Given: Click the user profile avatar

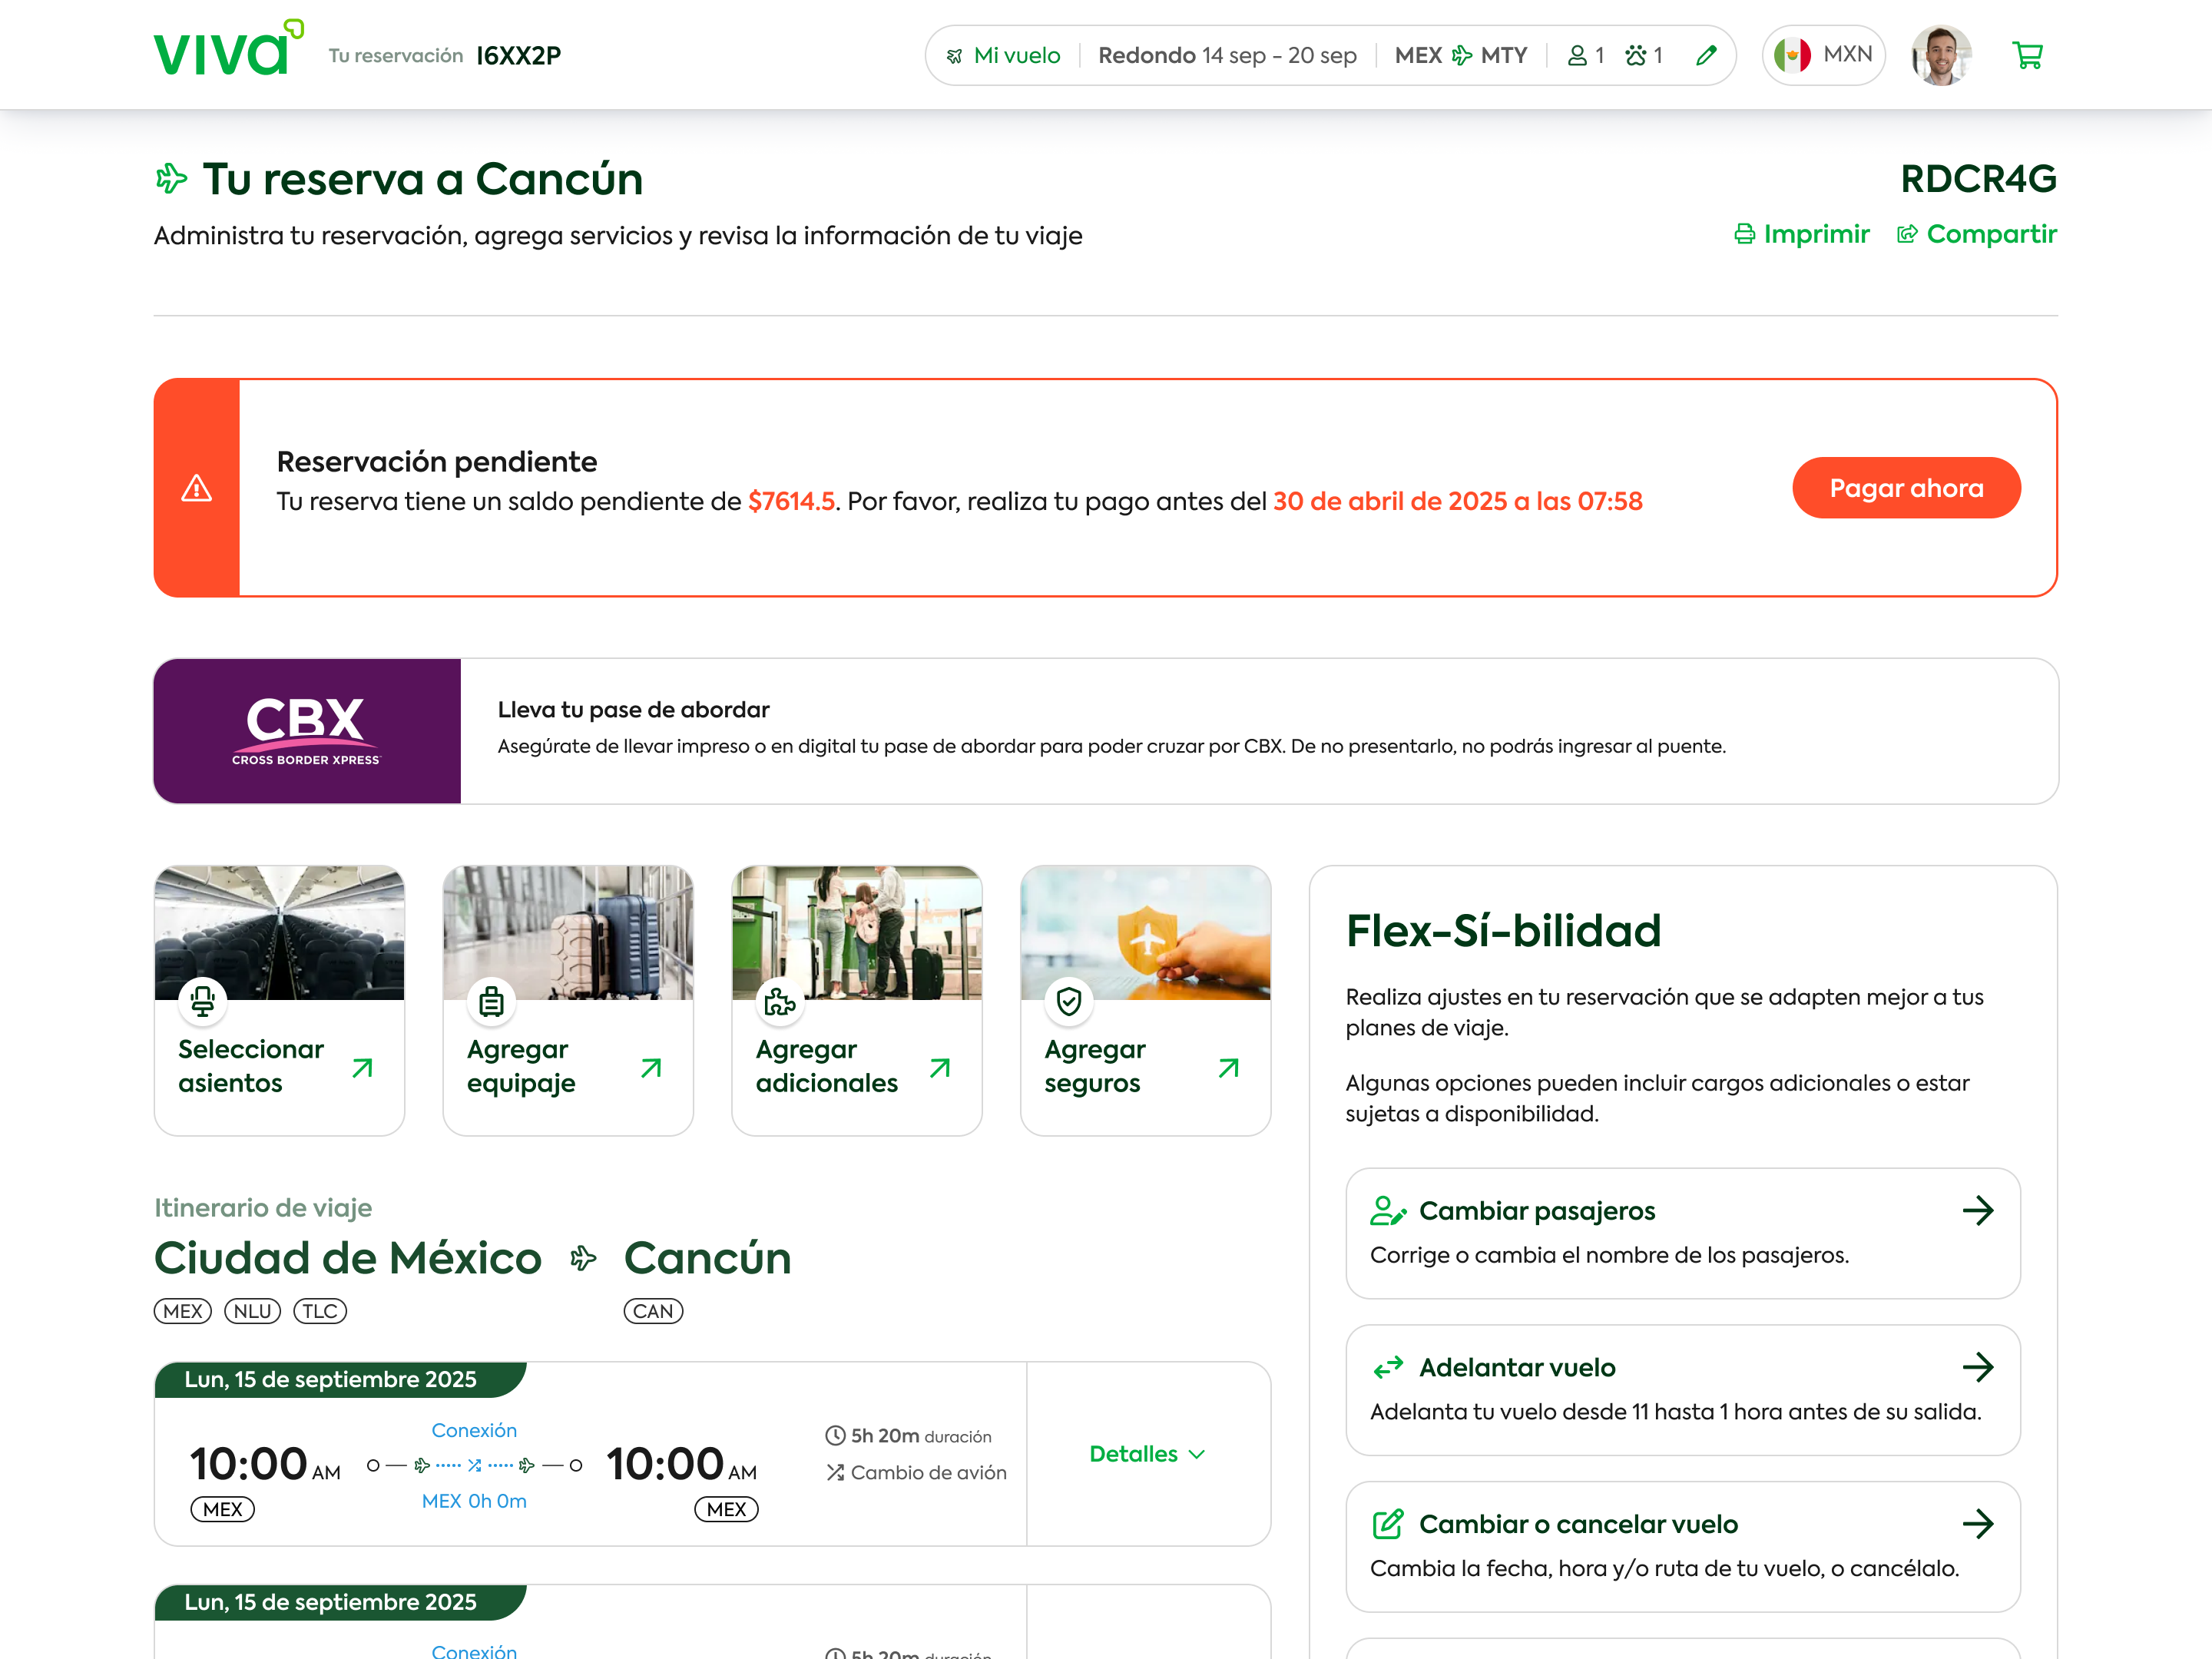Looking at the screenshot, I should [1941, 55].
